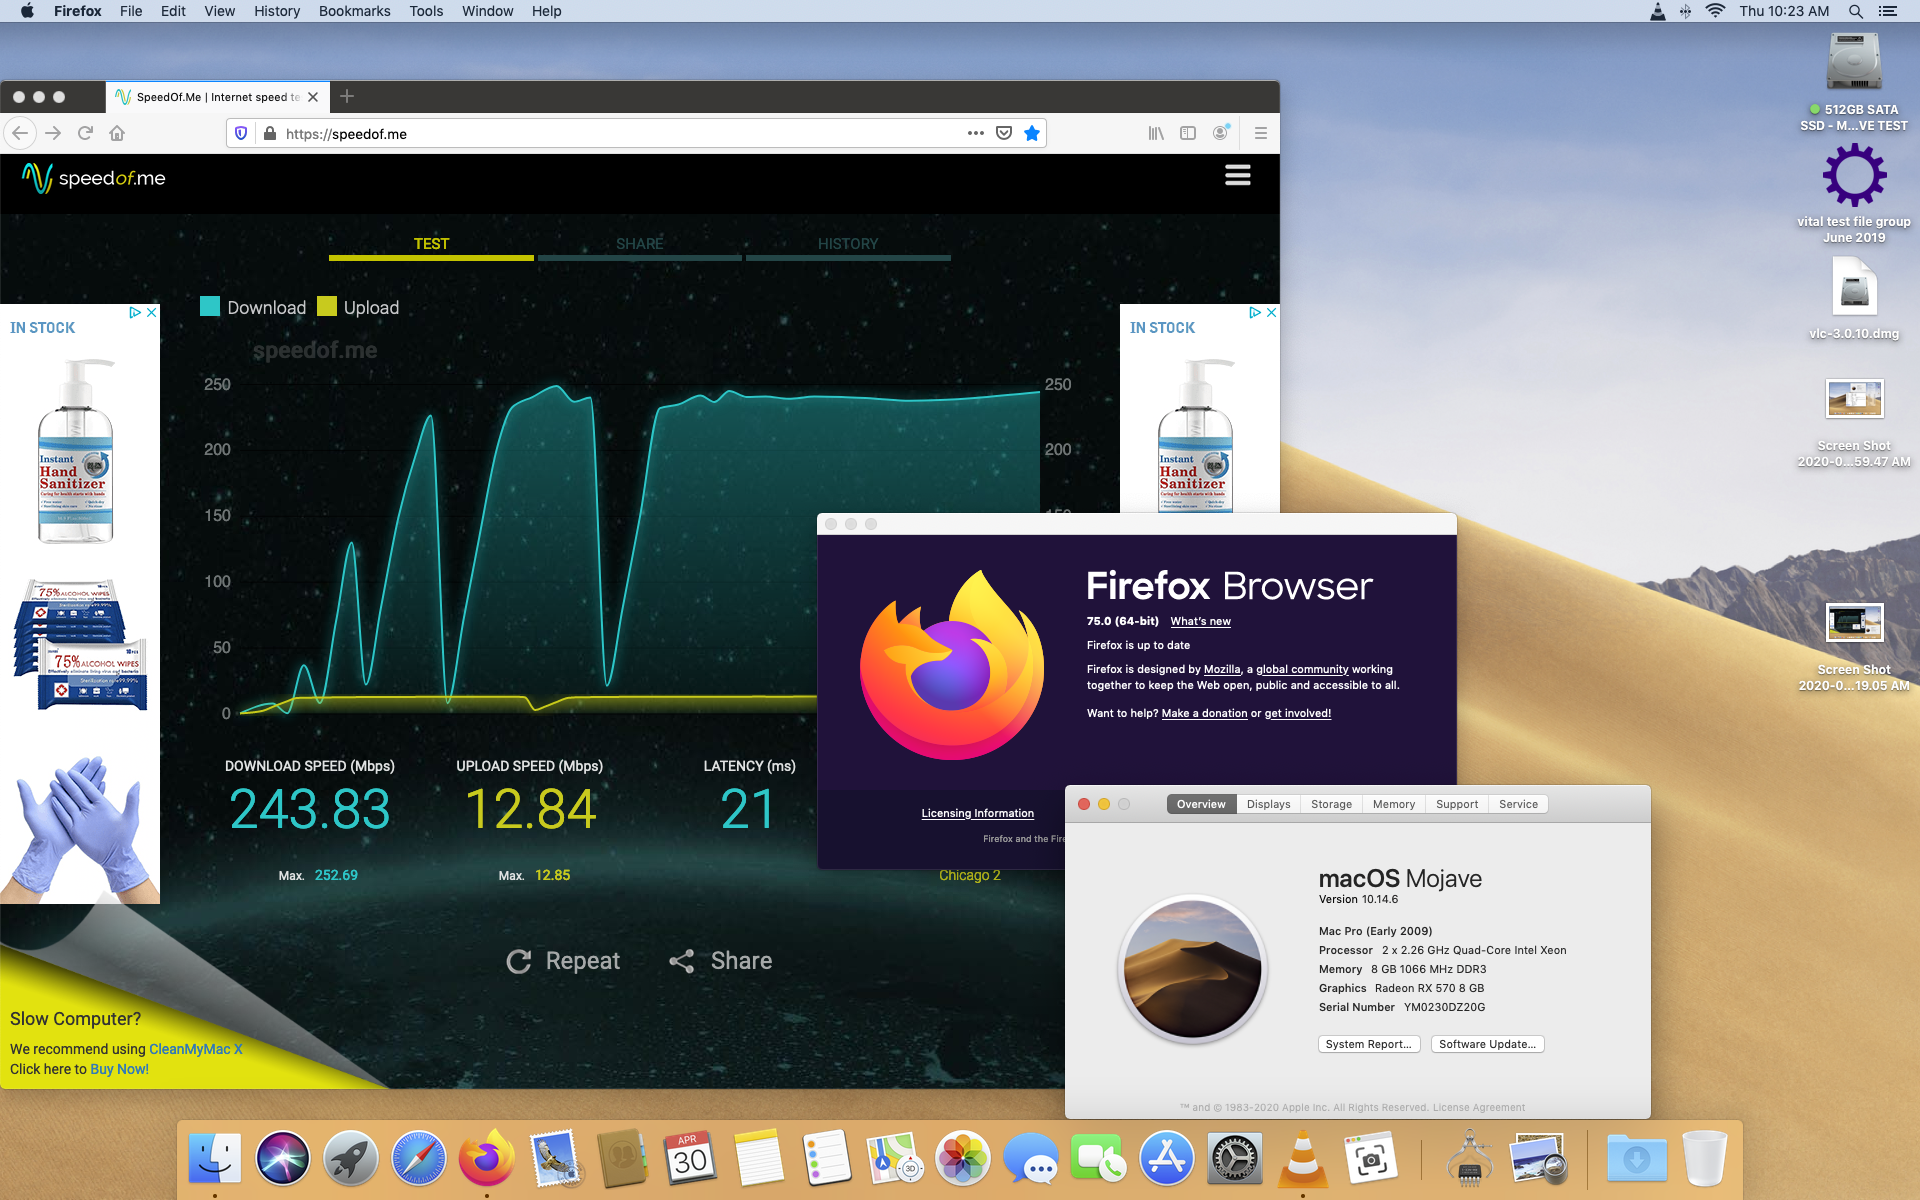Select the Storage tab in About This Mac
The image size is (1920, 1200).
click(x=1331, y=804)
